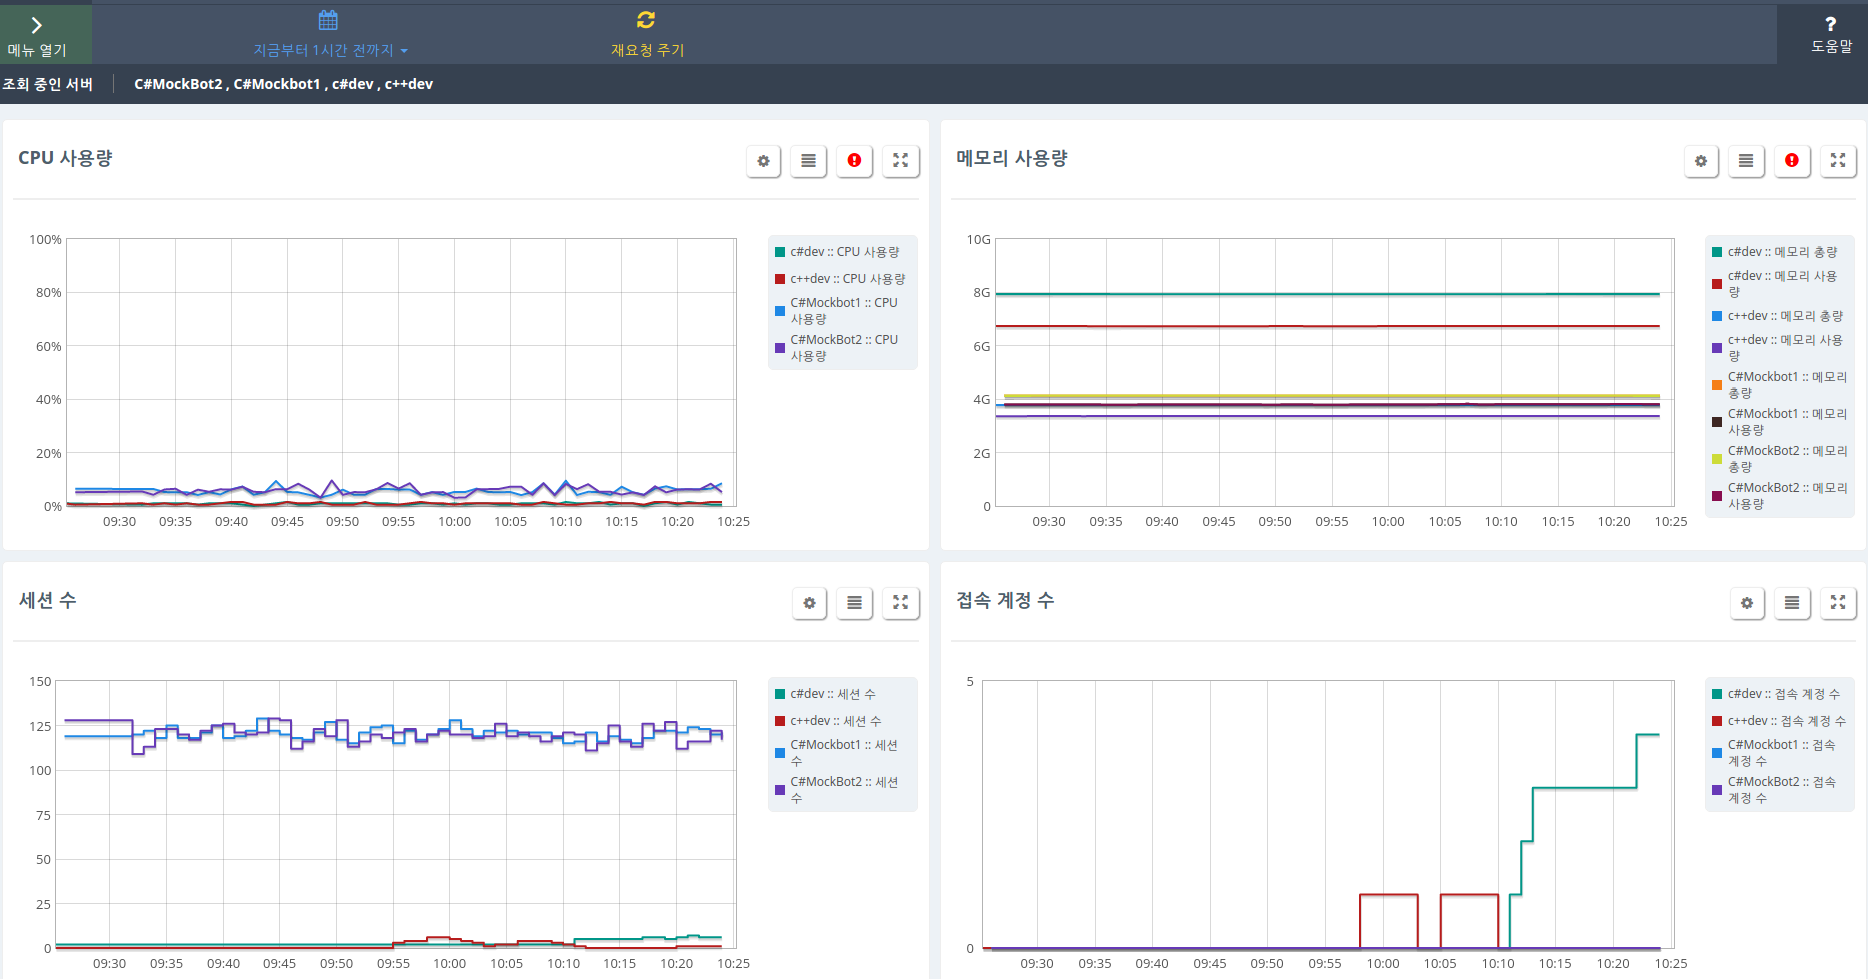Click the 도움말 label
This screenshot has height=979, width=1868.
coord(1831,46)
